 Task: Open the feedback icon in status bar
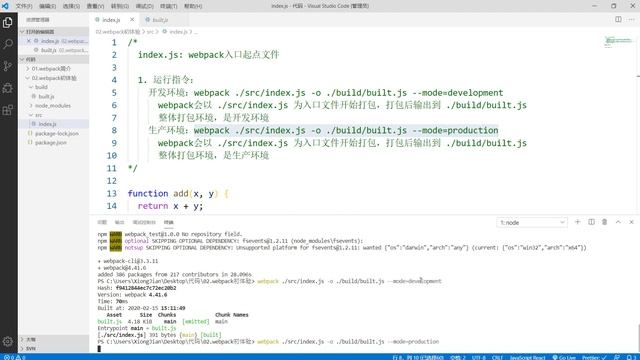617,357
